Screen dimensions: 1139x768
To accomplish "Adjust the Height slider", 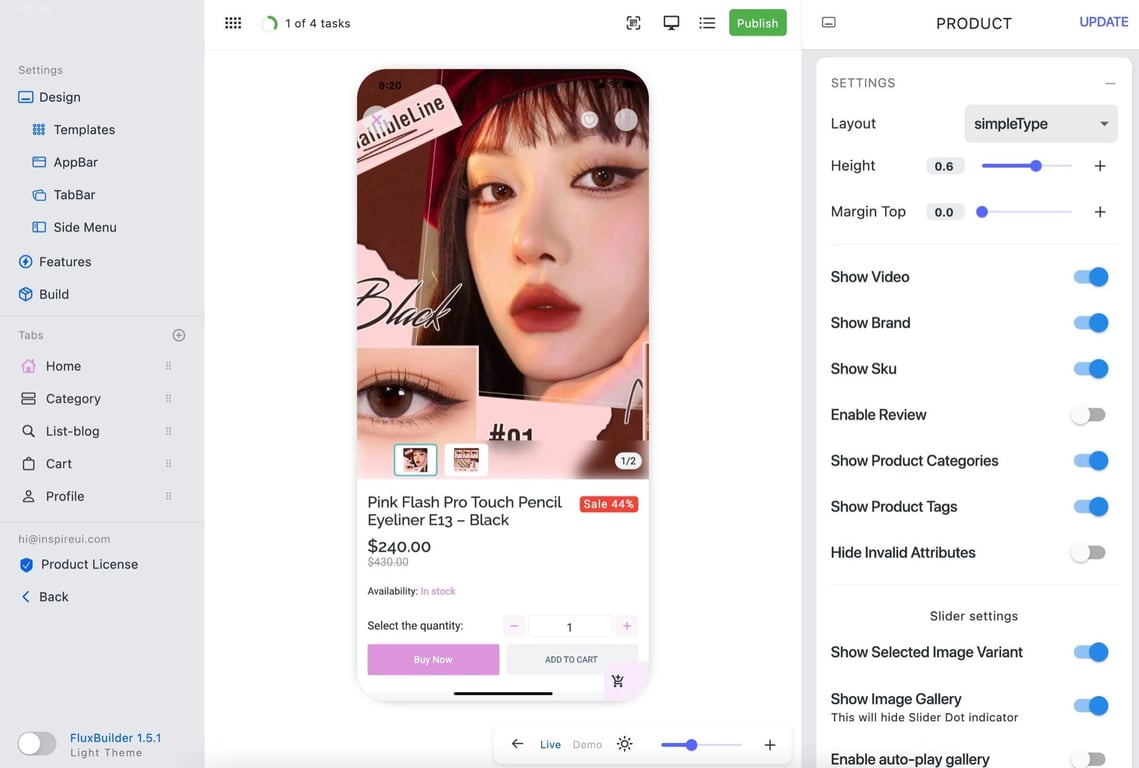I will click(1026, 166).
